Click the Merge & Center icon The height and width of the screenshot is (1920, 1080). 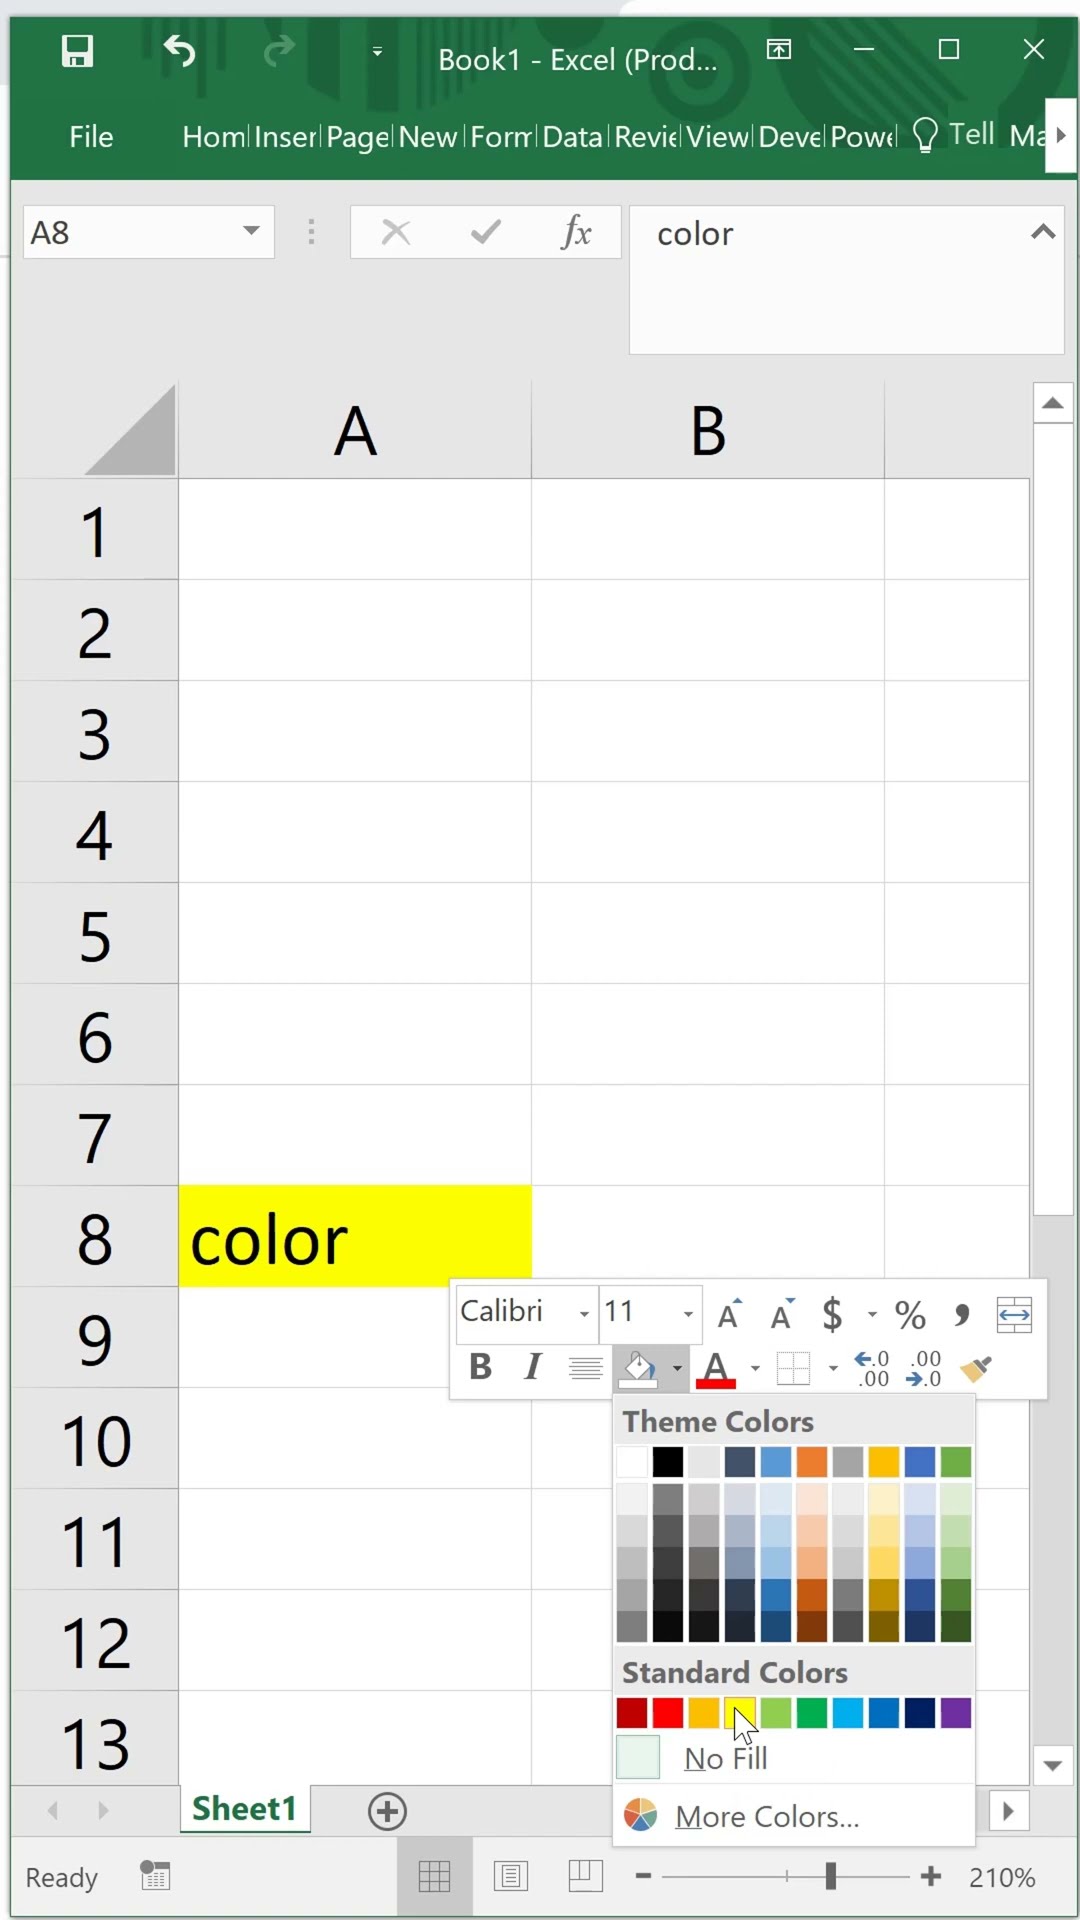(1014, 1314)
